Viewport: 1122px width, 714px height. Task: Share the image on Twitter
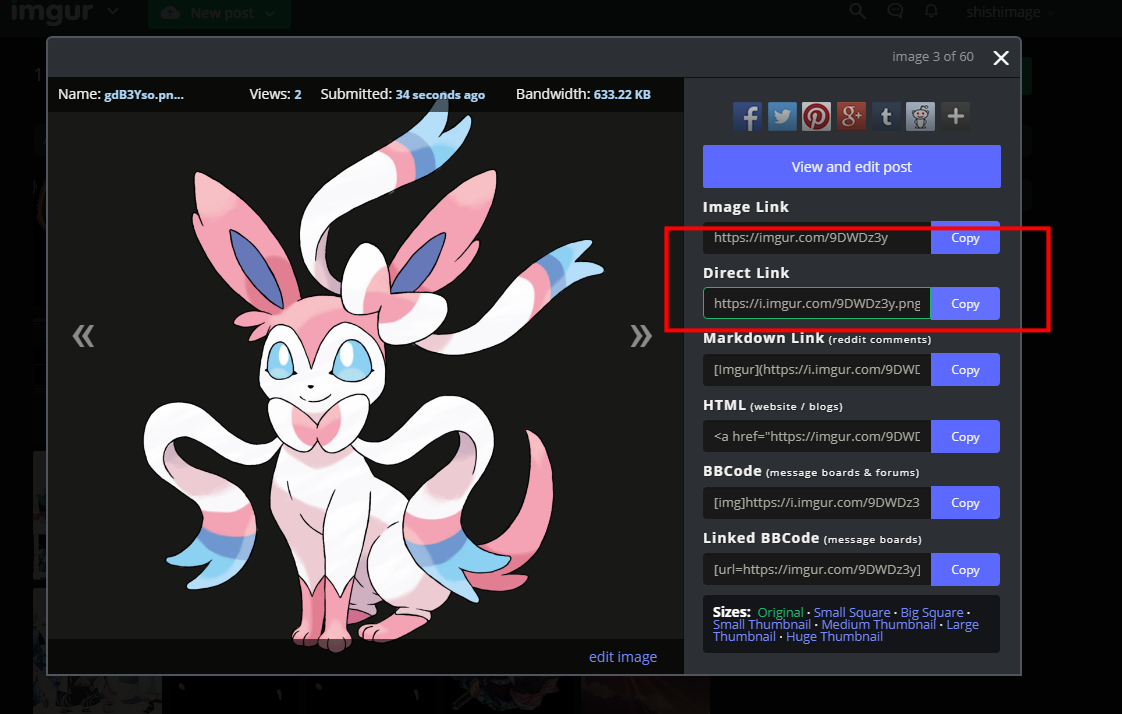[782, 116]
